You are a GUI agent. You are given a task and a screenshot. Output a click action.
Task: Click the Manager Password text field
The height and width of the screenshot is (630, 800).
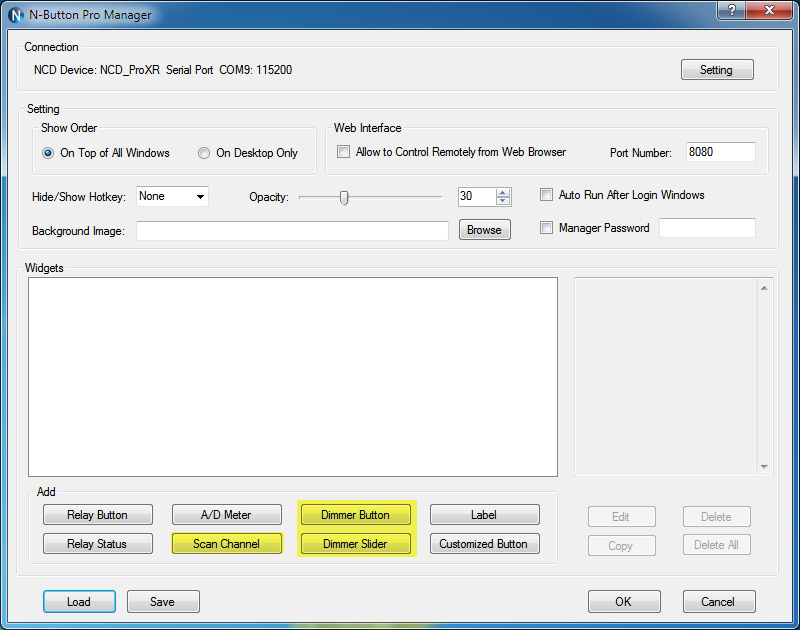click(x=707, y=228)
